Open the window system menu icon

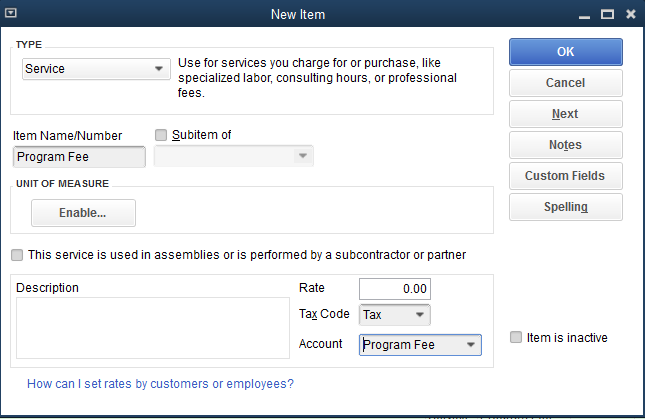[x=11, y=13]
